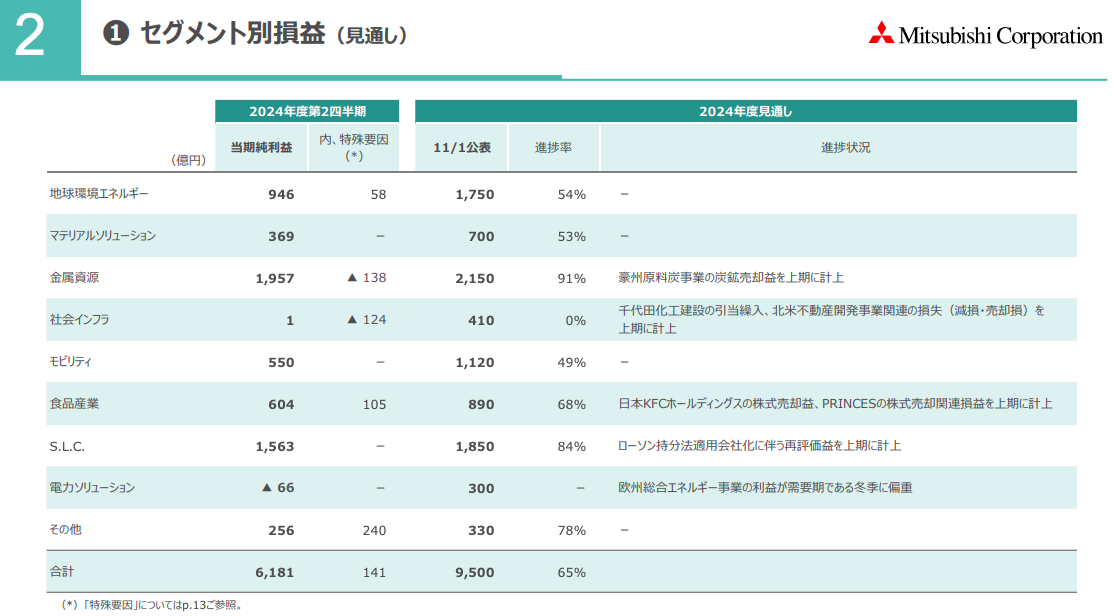Click the special factor ▲ 124
Viewport: 1113px width, 616px height.
pos(366,319)
